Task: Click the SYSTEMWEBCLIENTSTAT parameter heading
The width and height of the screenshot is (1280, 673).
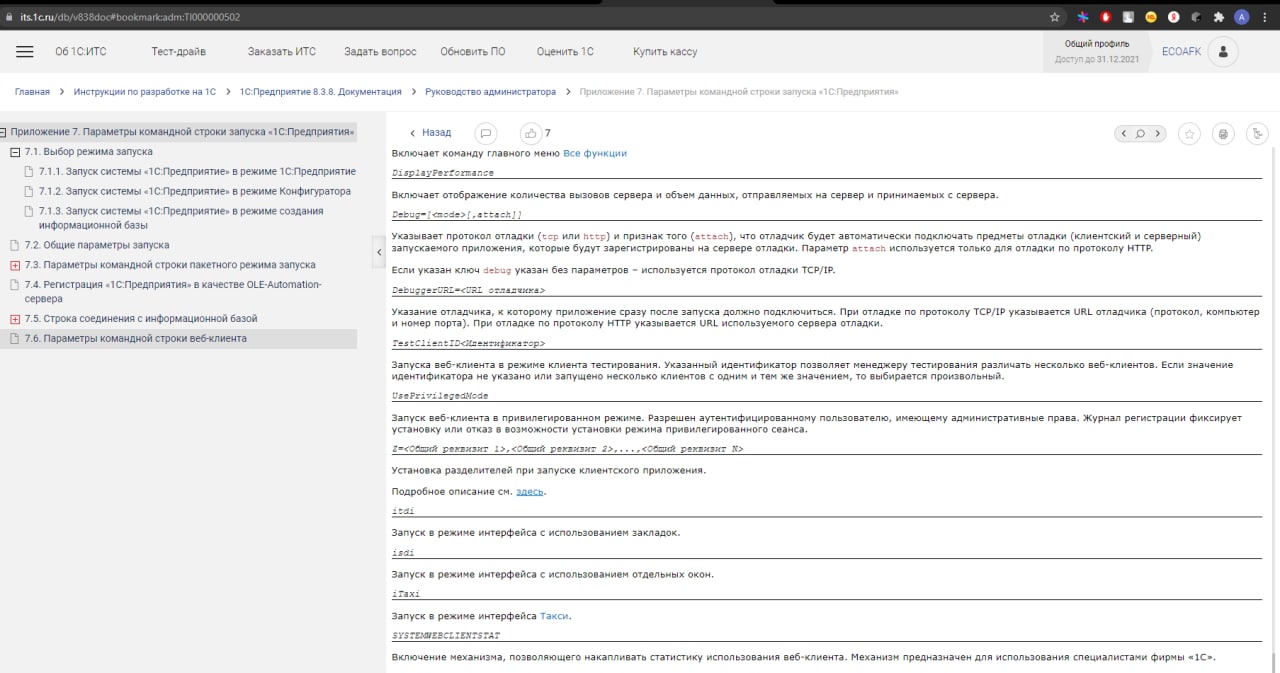Action: (x=446, y=635)
